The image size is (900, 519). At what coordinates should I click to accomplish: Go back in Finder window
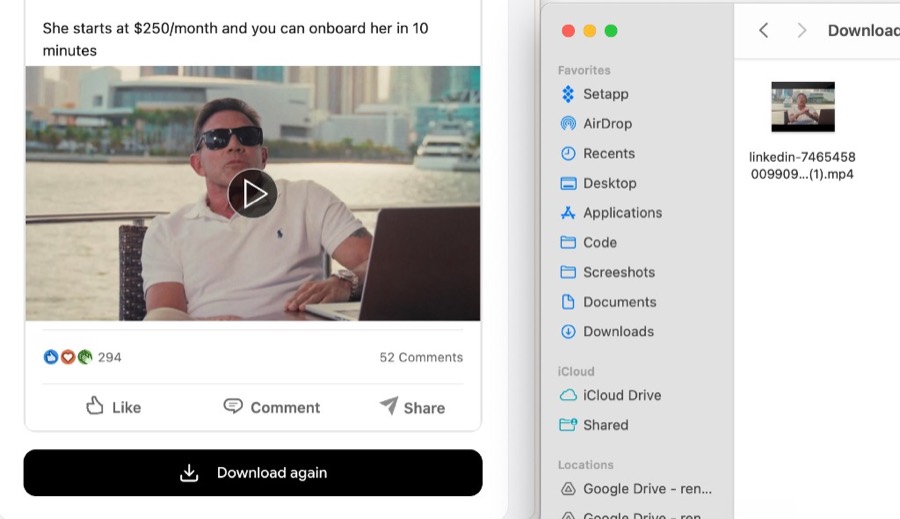[763, 30]
